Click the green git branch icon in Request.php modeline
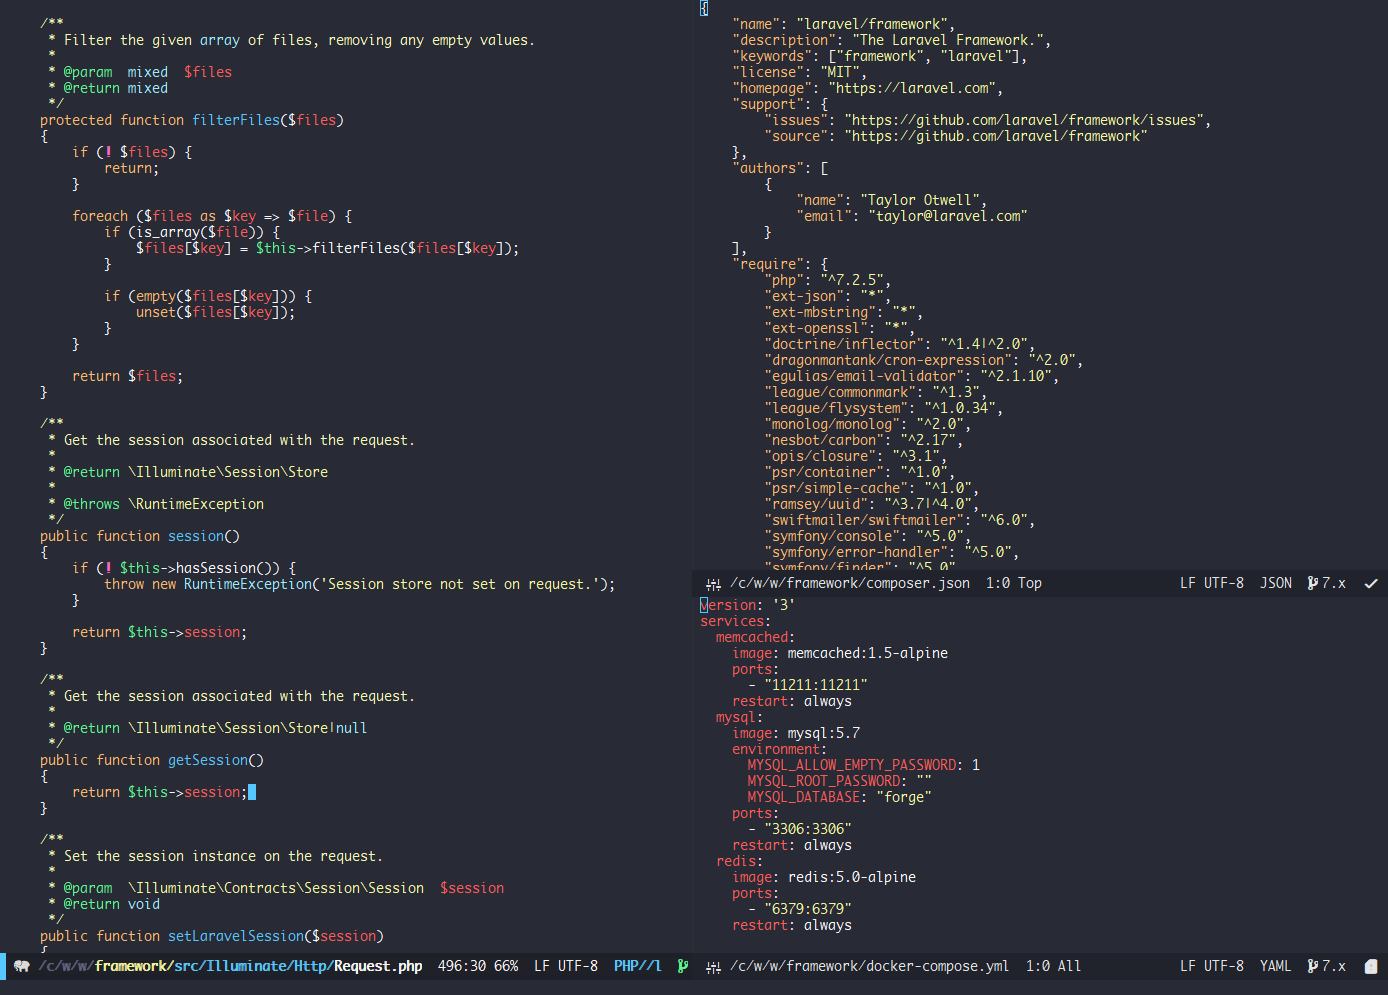1388x995 pixels. pyautogui.click(x=683, y=967)
